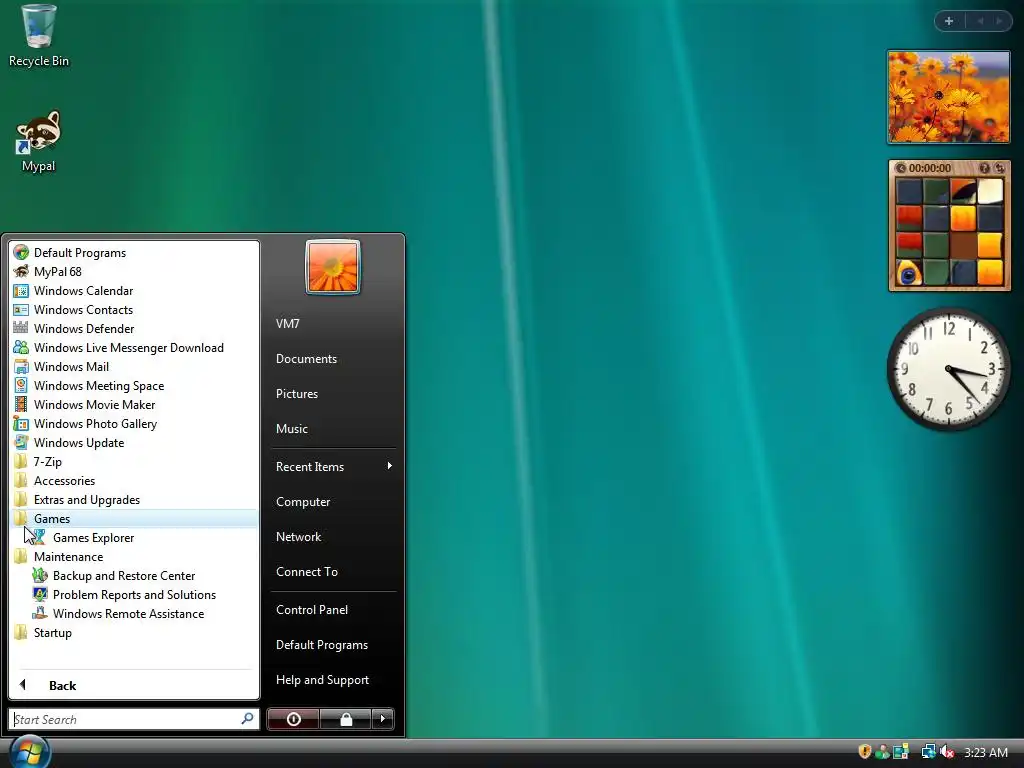
Task: Click the puzzle gadget shuffle icon
Action: 999,168
